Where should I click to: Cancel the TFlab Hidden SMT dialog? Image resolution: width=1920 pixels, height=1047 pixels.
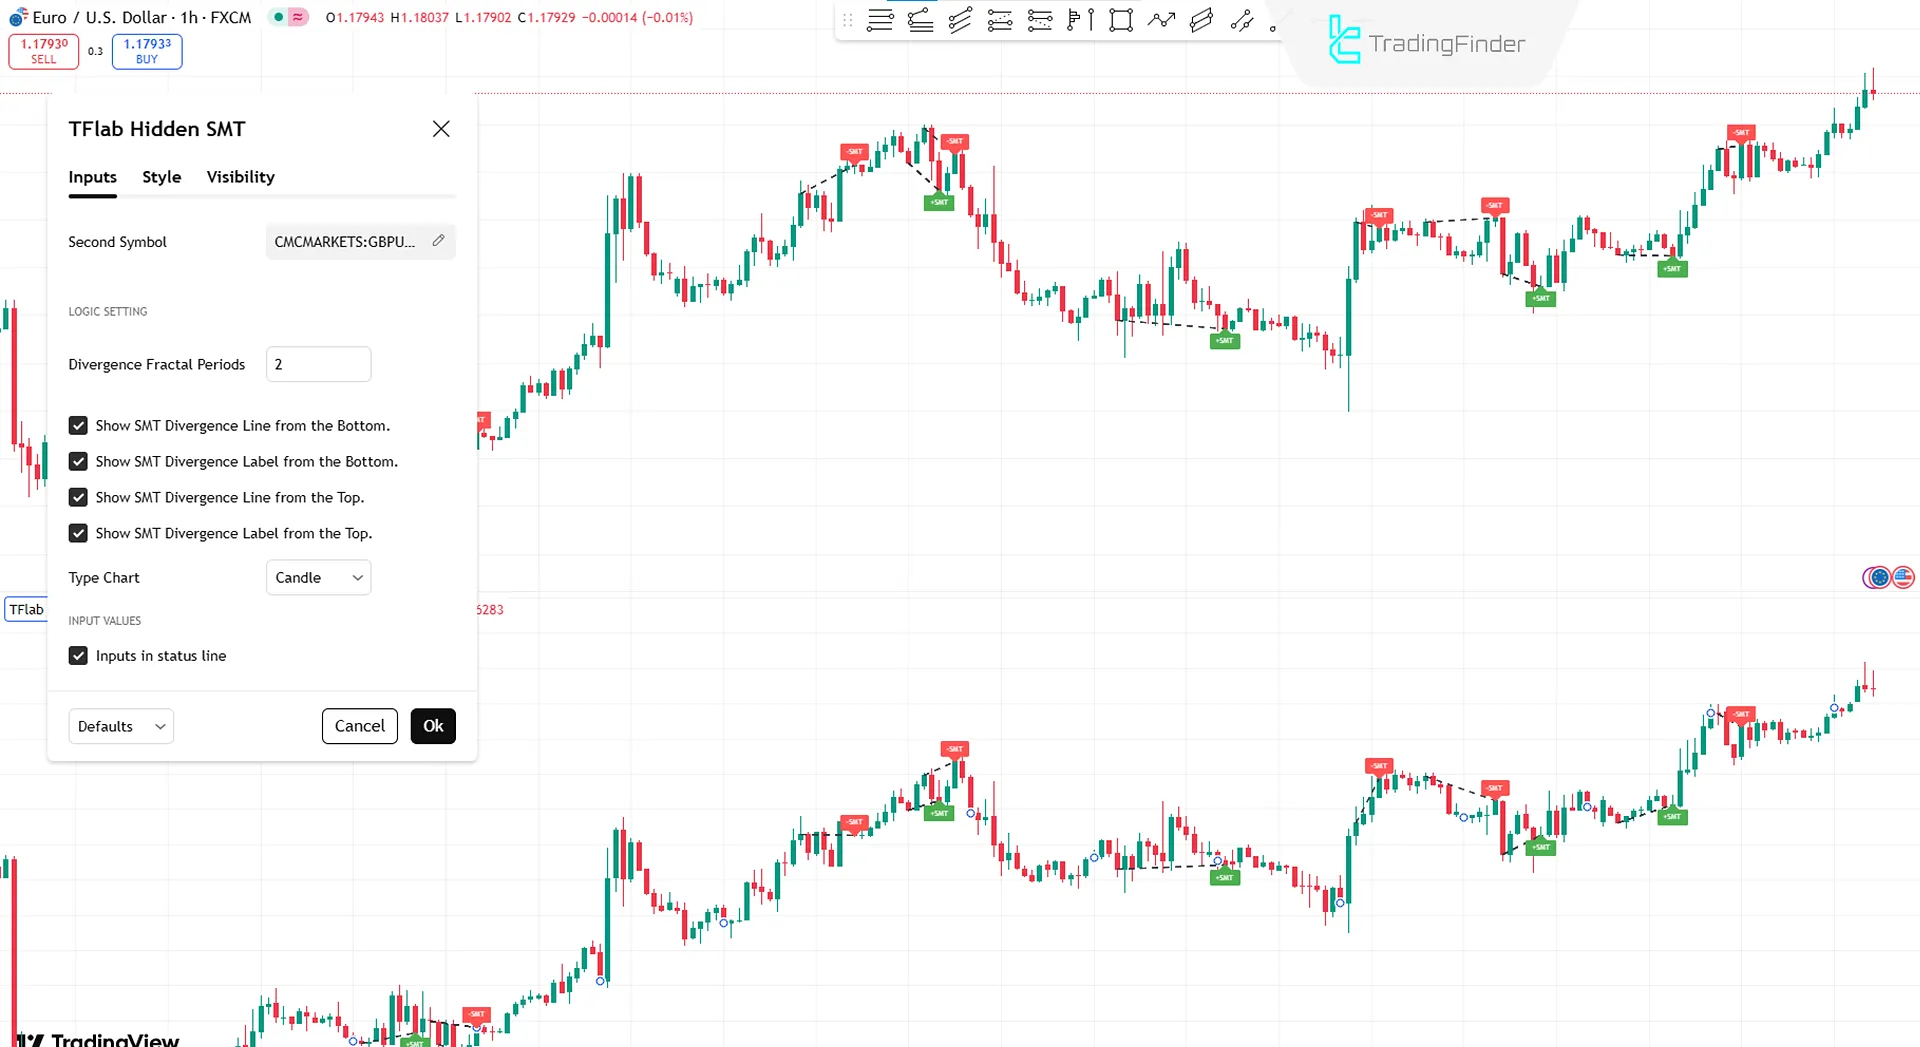(x=359, y=726)
